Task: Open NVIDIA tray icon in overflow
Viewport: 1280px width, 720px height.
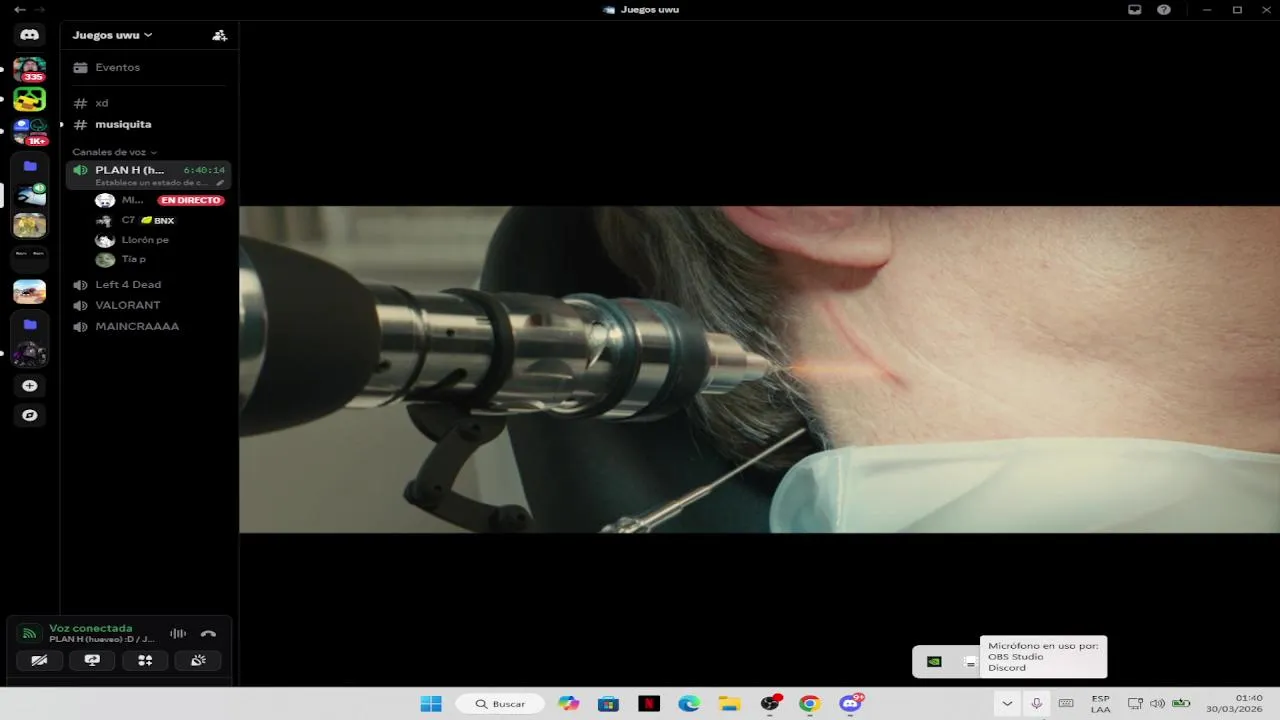Action: click(x=934, y=662)
